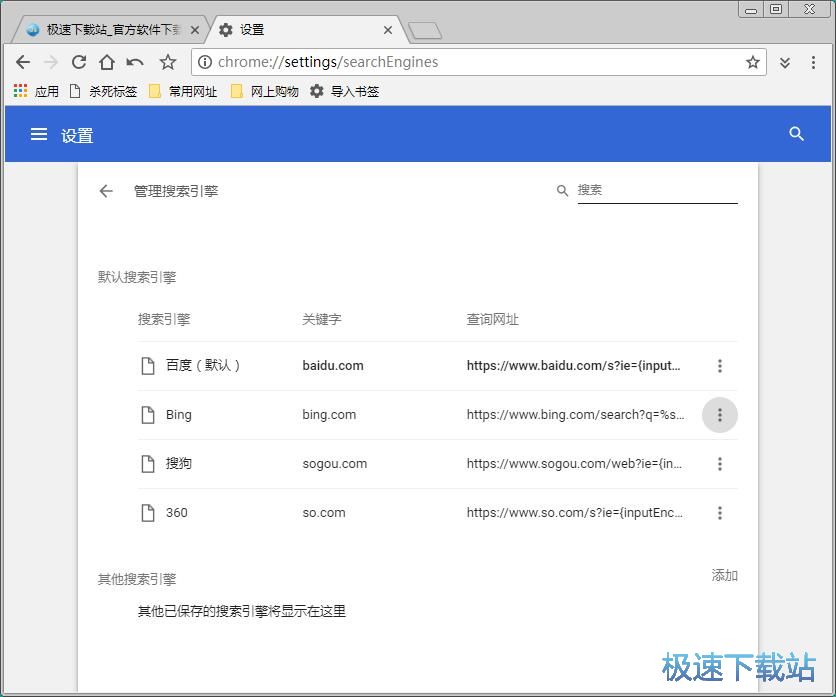Click the 其他搜索引擎 section heading

[136, 579]
